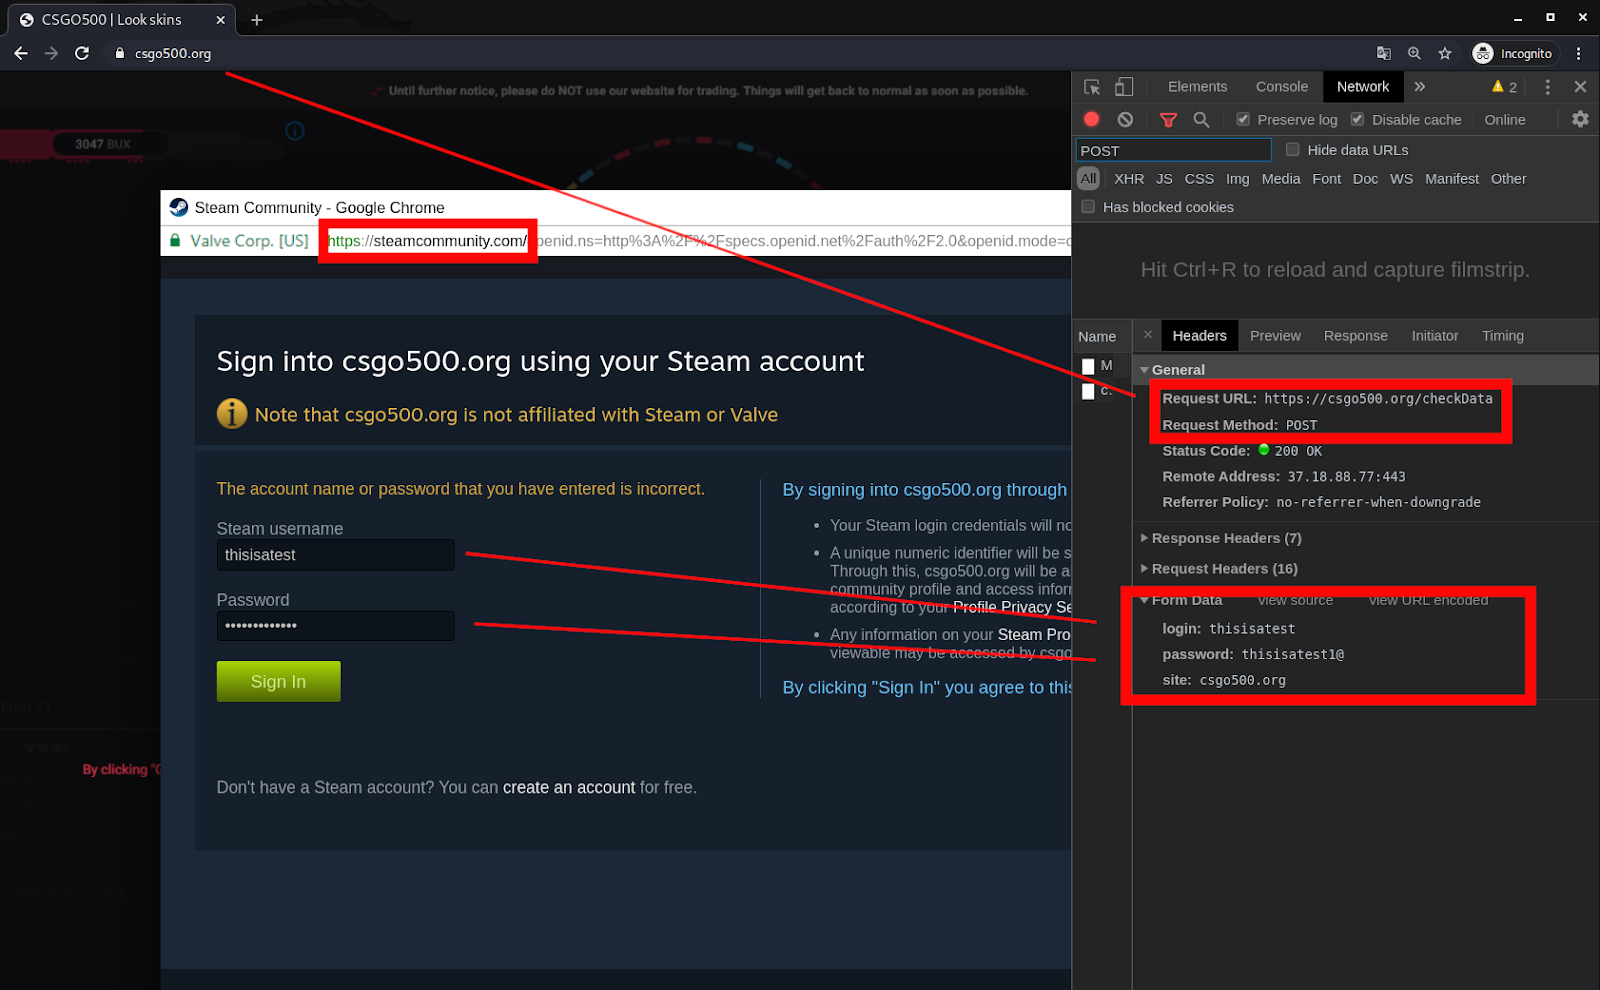Open the translate page icon
Image resolution: width=1600 pixels, height=990 pixels.
(1384, 53)
